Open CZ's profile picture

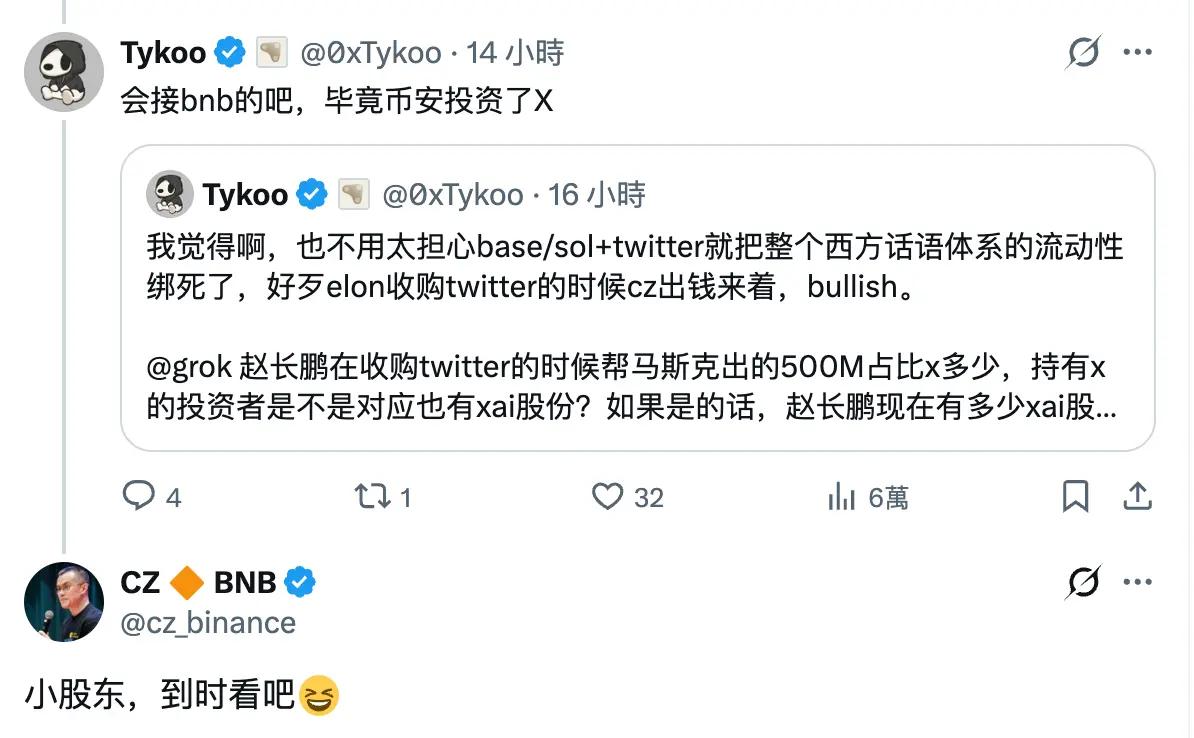(x=62, y=601)
